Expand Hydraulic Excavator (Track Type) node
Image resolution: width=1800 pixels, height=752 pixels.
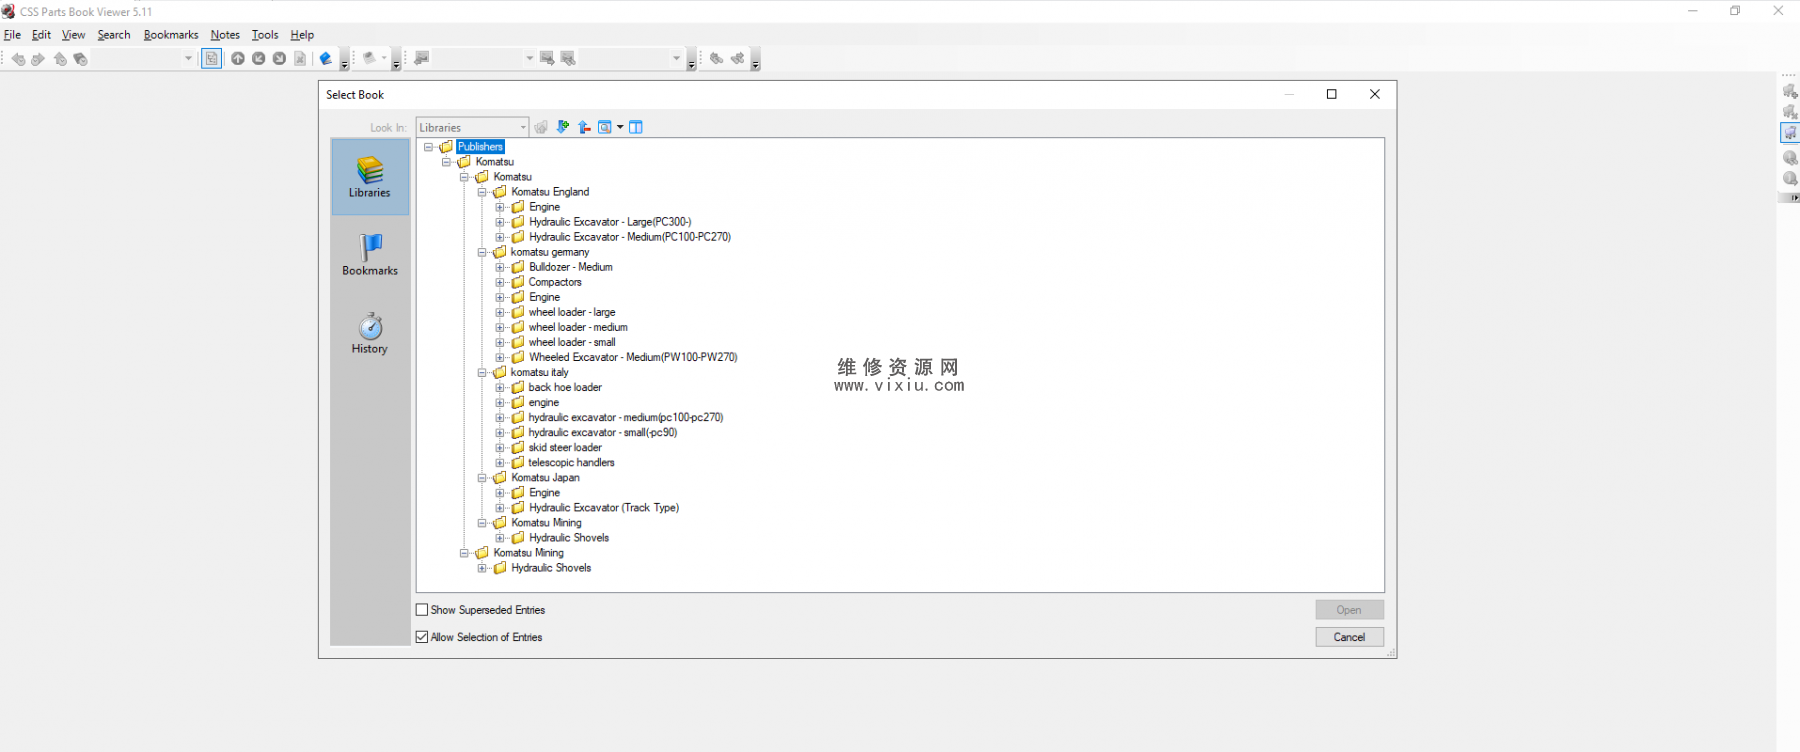[x=500, y=508]
